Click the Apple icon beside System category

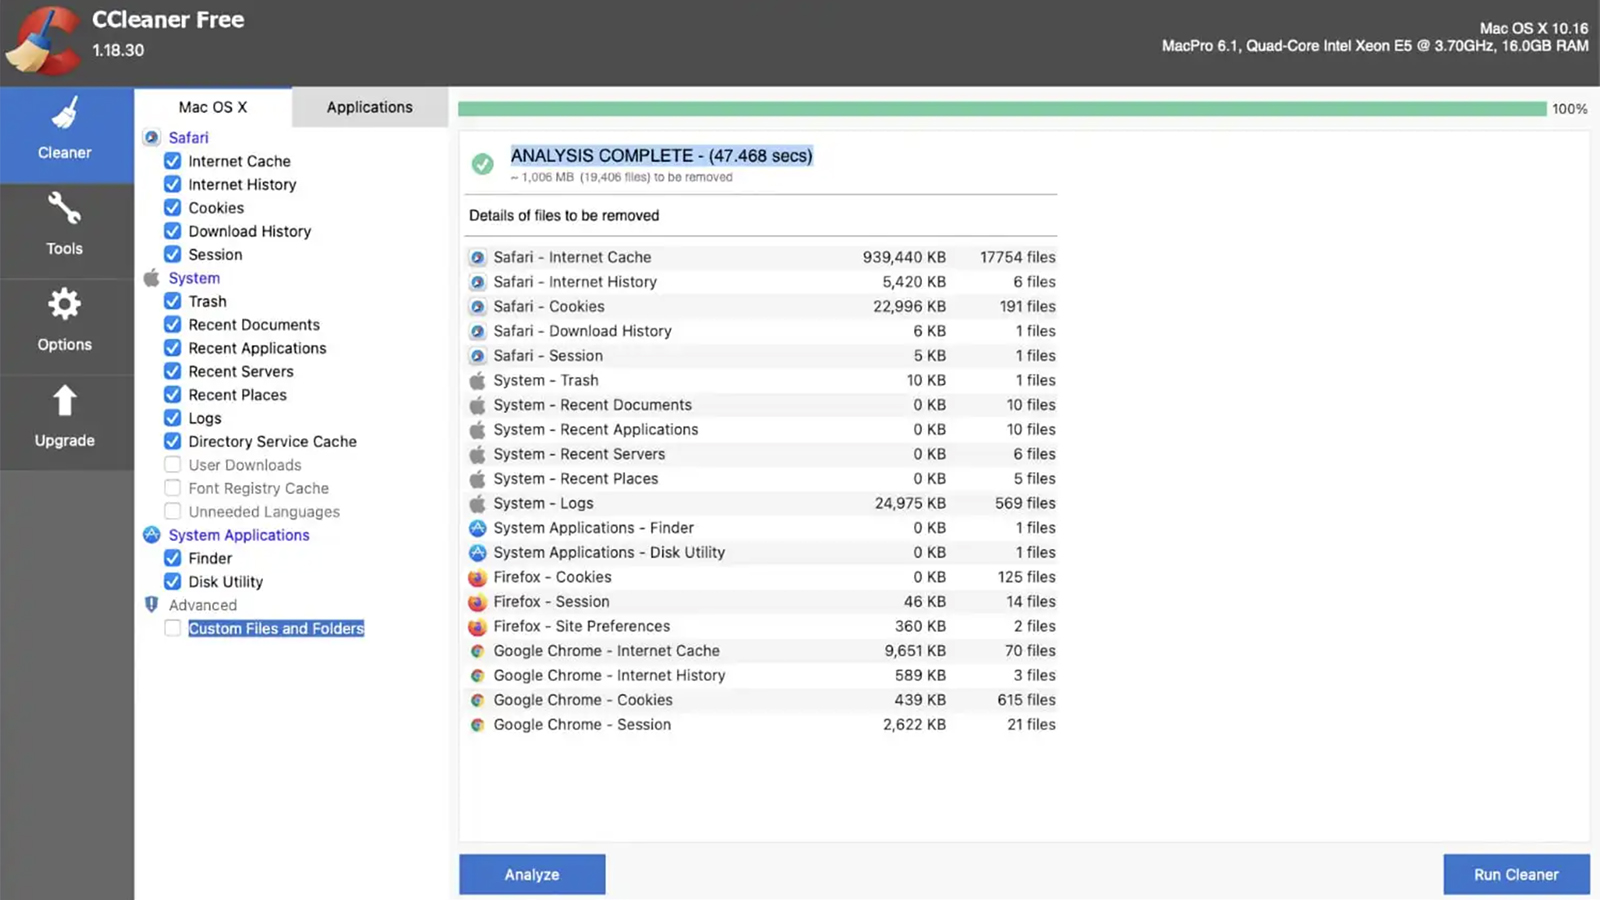[x=152, y=278]
